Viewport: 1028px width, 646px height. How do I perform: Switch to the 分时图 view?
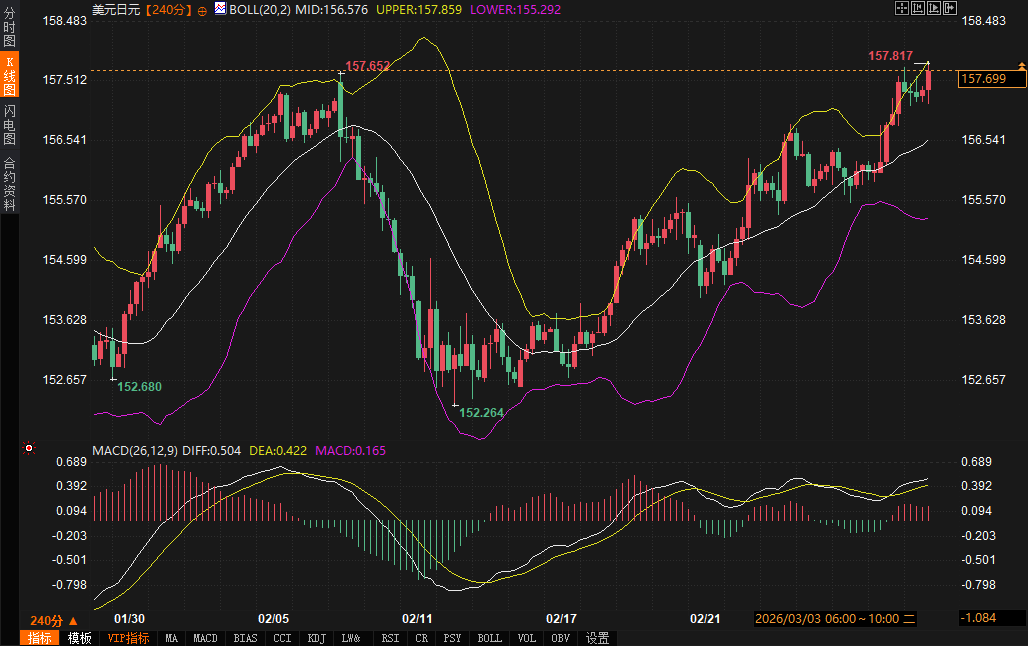pyautogui.click(x=9, y=28)
